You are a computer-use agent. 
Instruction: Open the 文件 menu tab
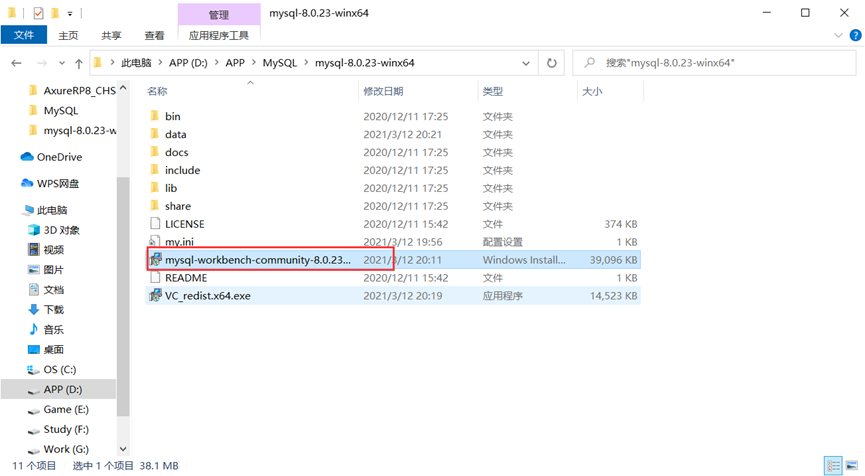[x=24, y=35]
